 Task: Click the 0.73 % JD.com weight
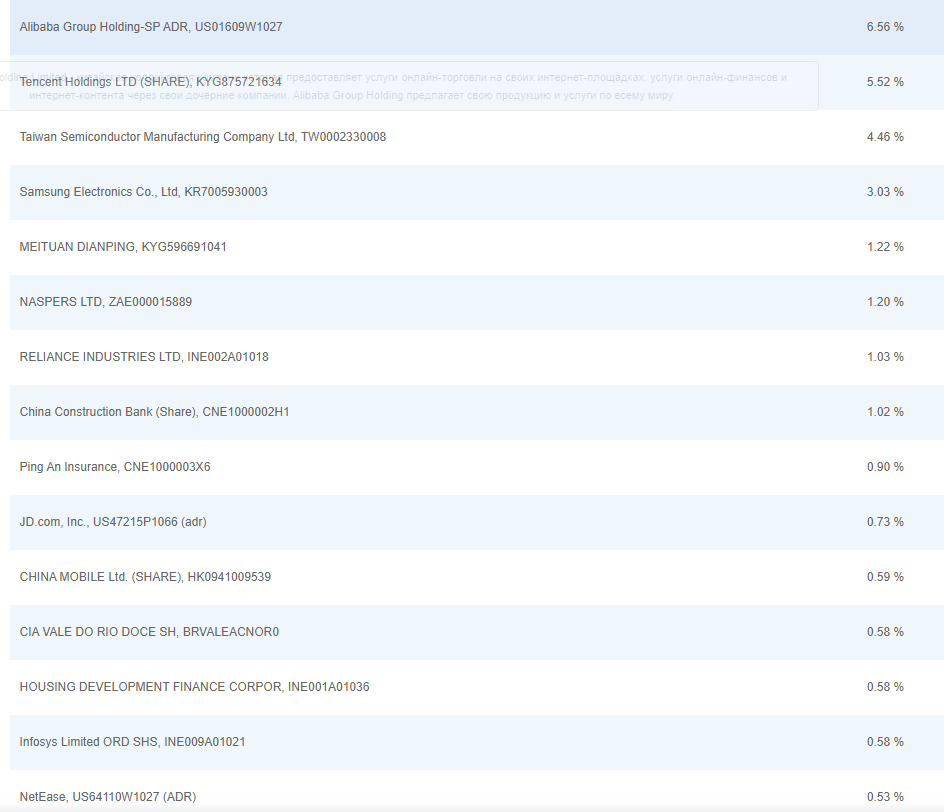(x=885, y=522)
